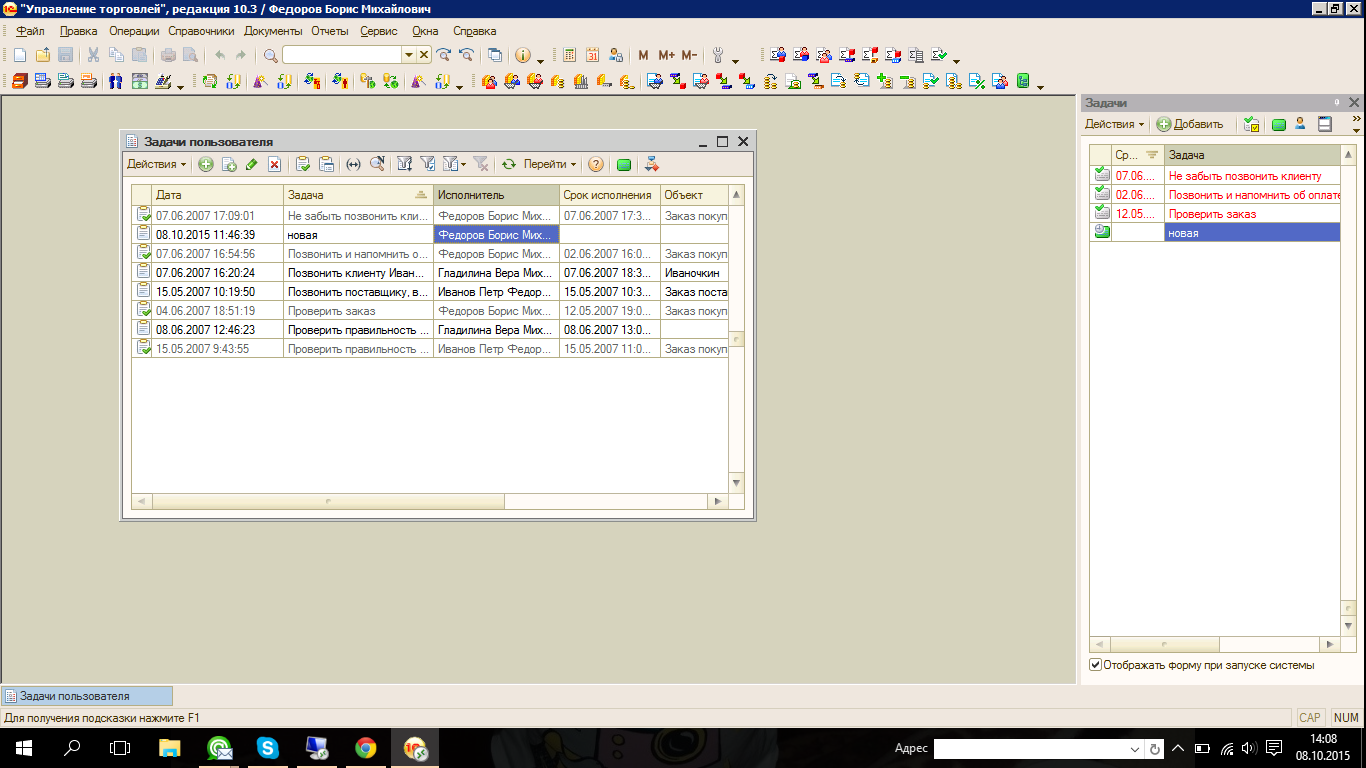Click the pencil edit icon
The width and height of the screenshot is (1366, 768).
click(251, 164)
